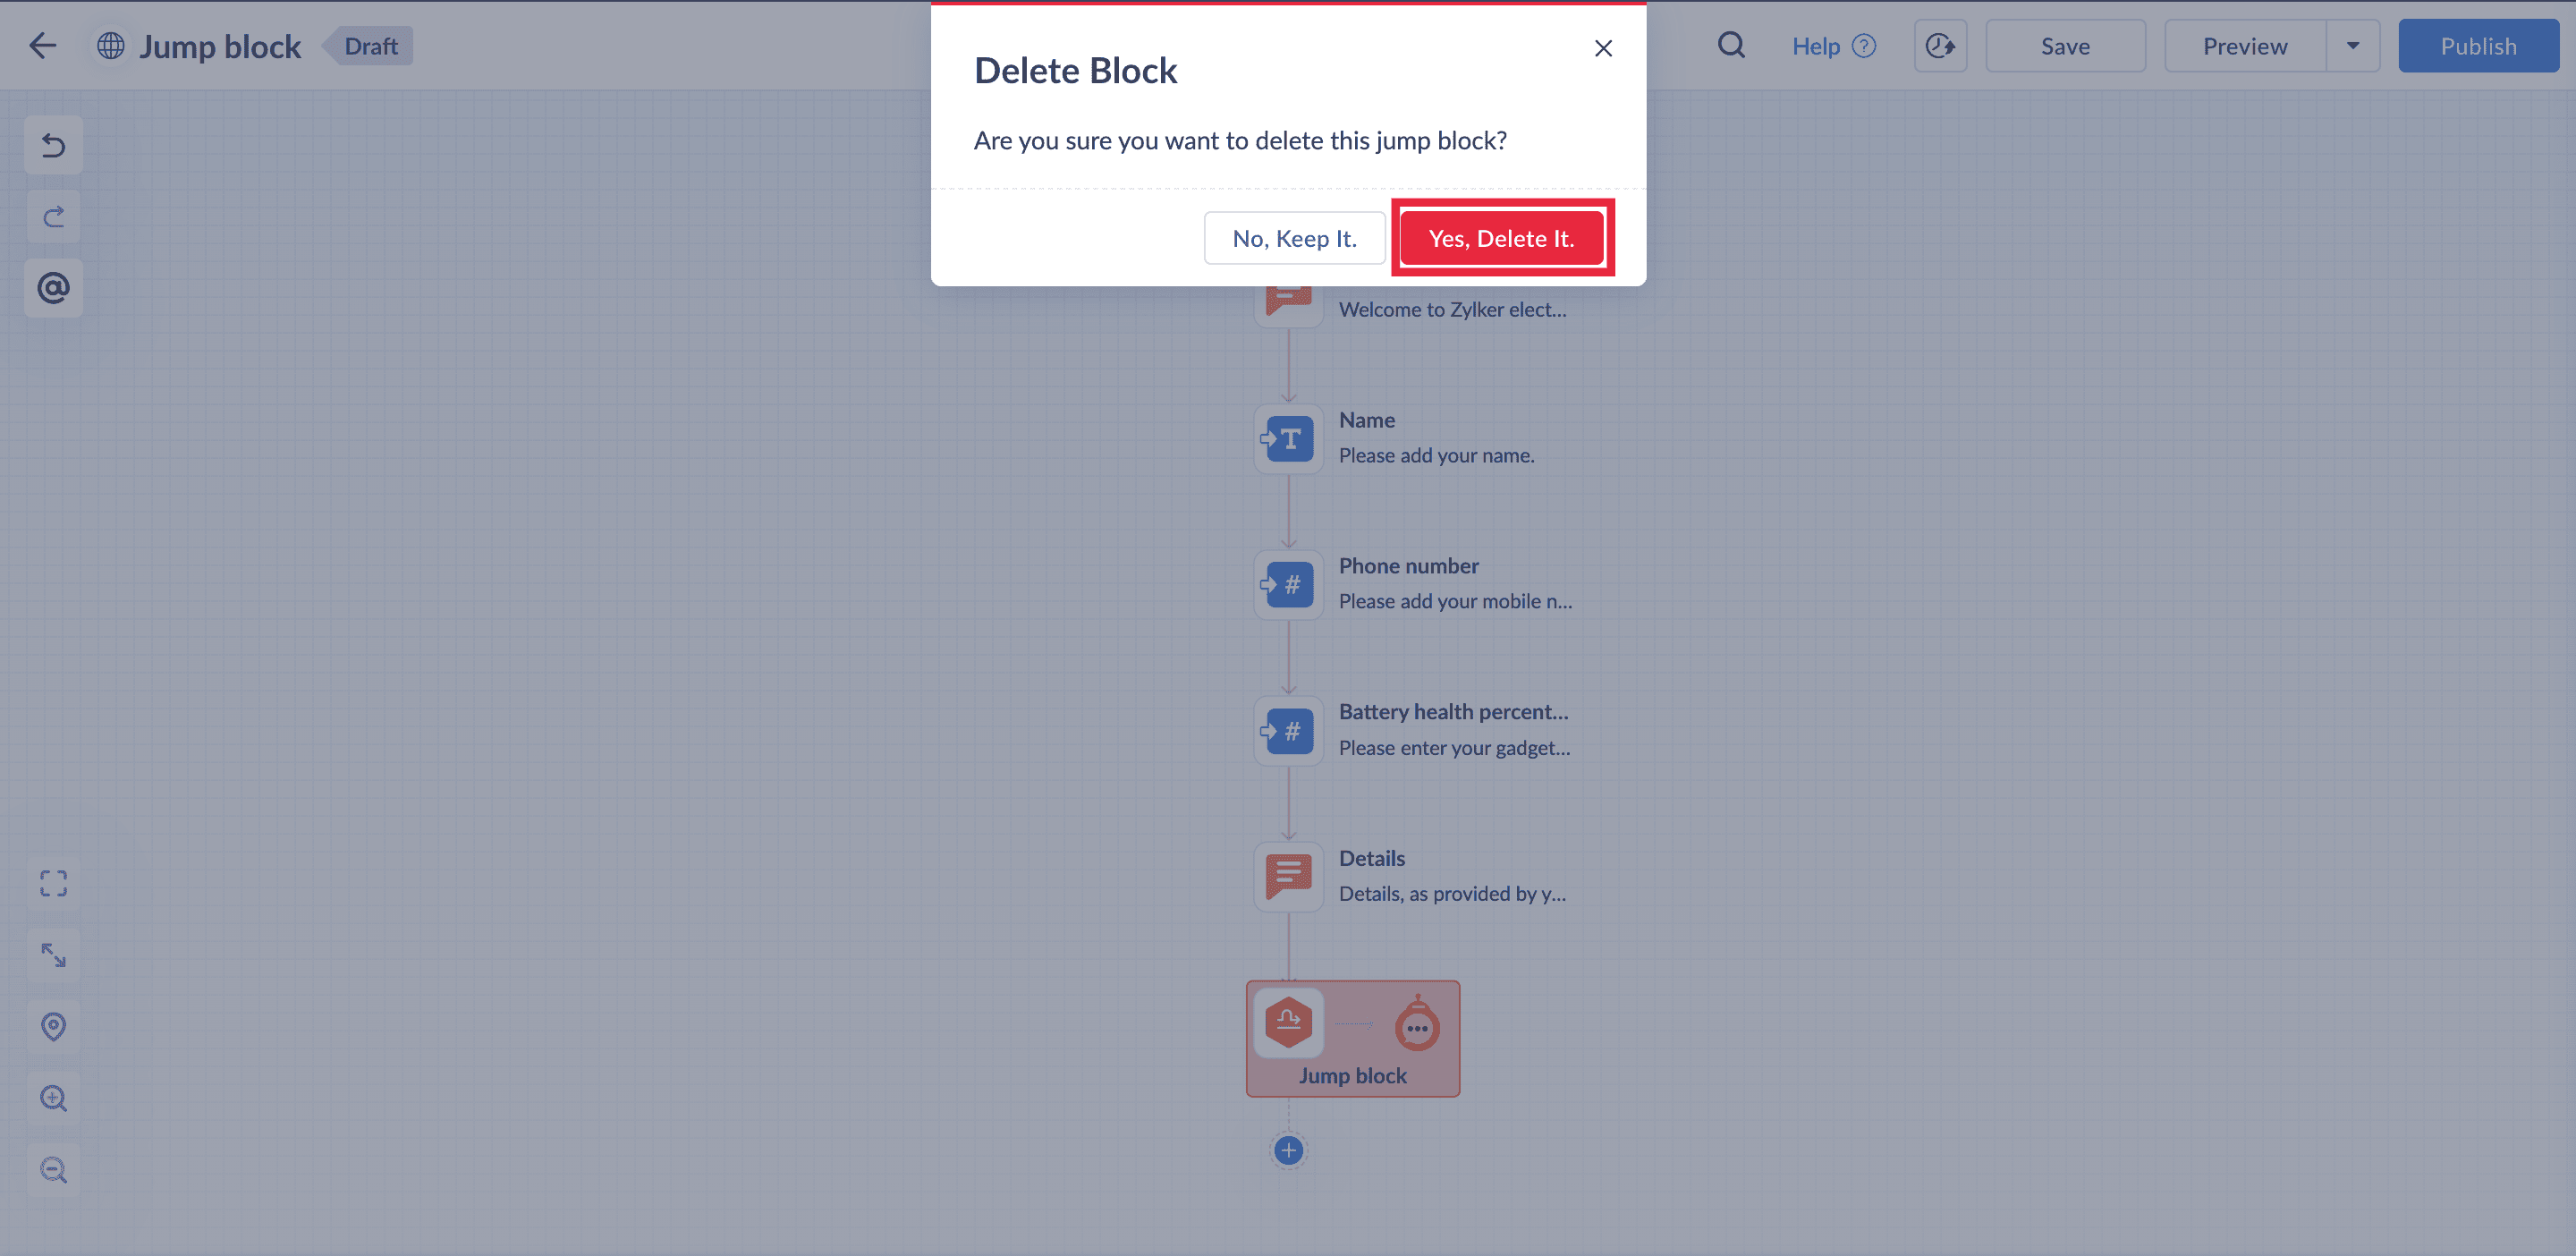Click the 'Jump block' label on canvas
Screen dimensions: 2576x1256
pos(1352,1075)
